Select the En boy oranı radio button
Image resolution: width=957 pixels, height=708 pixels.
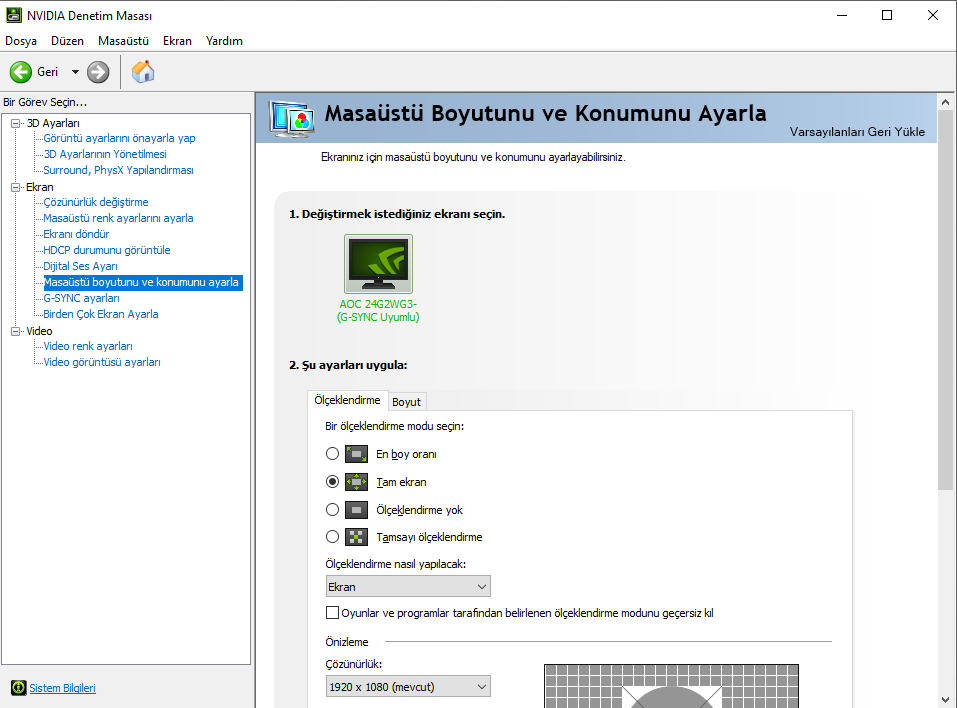coord(333,454)
